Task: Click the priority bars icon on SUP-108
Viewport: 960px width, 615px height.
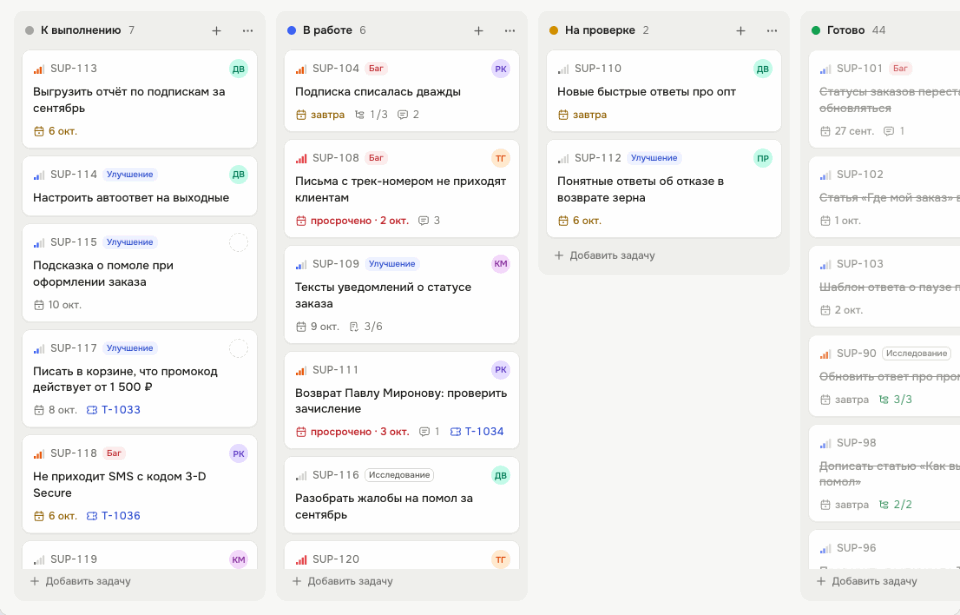Action: [301, 159]
